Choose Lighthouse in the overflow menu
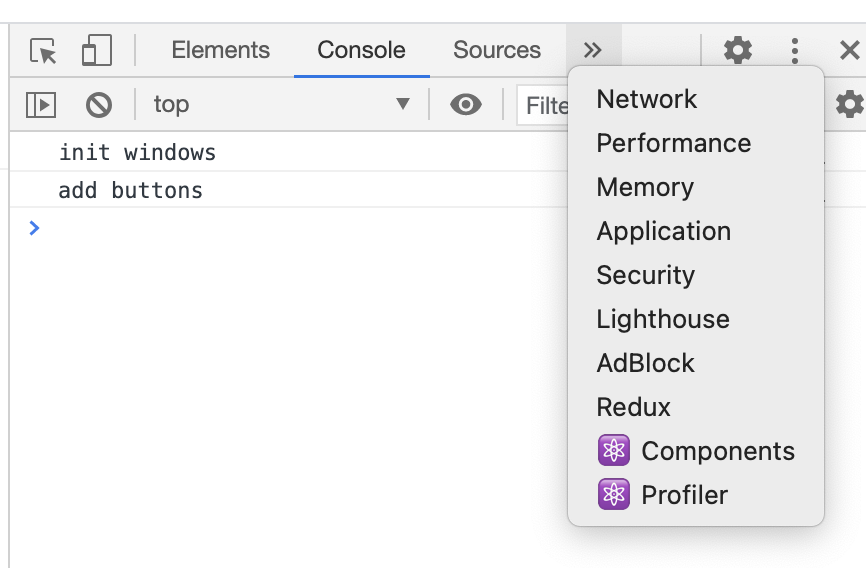The image size is (866, 568). [663, 319]
